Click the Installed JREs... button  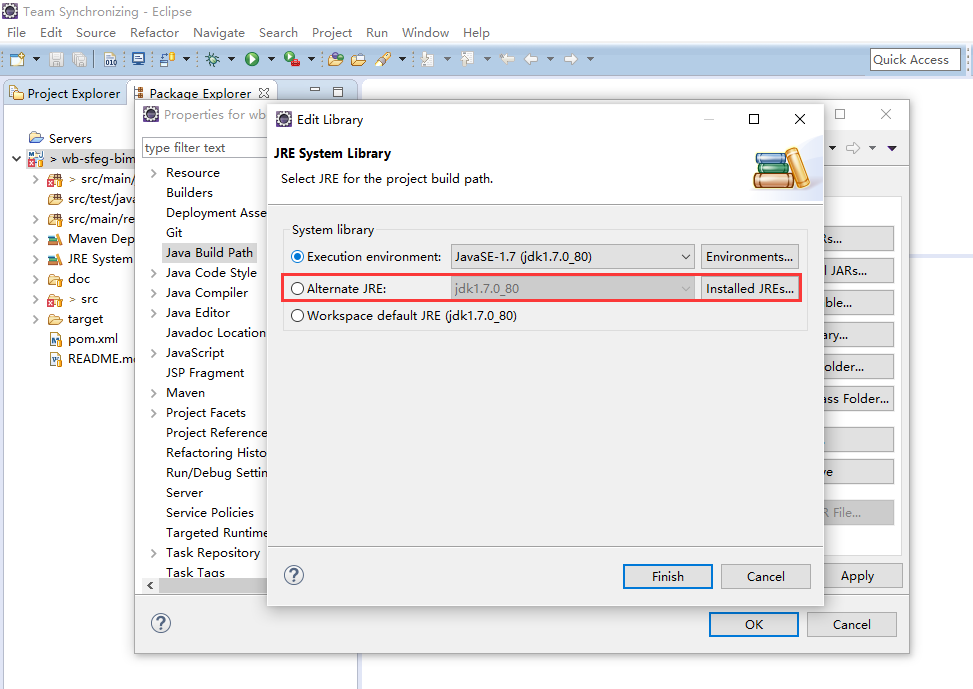point(750,289)
